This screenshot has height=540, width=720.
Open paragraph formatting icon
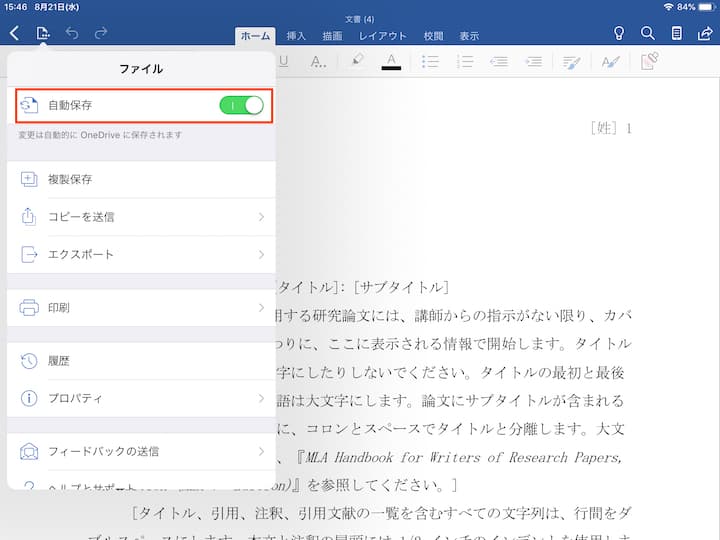click(x=571, y=62)
